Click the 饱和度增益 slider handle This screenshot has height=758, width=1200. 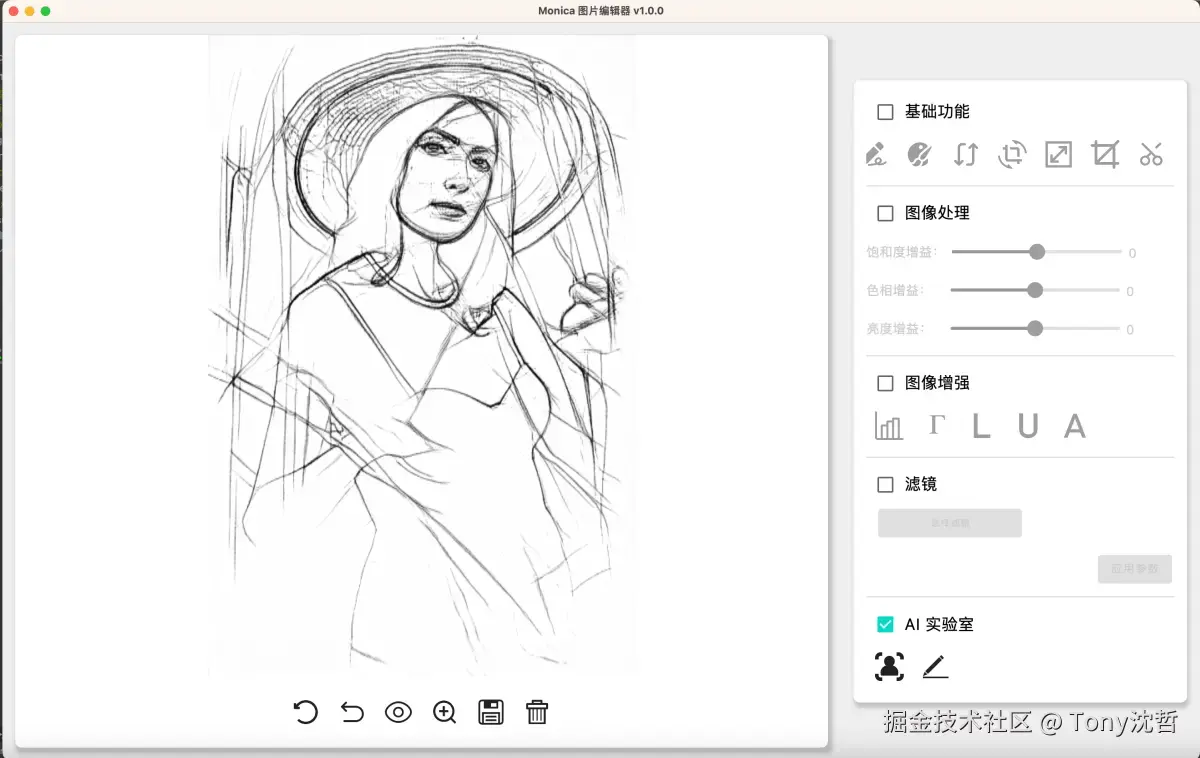tap(1037, 252)
